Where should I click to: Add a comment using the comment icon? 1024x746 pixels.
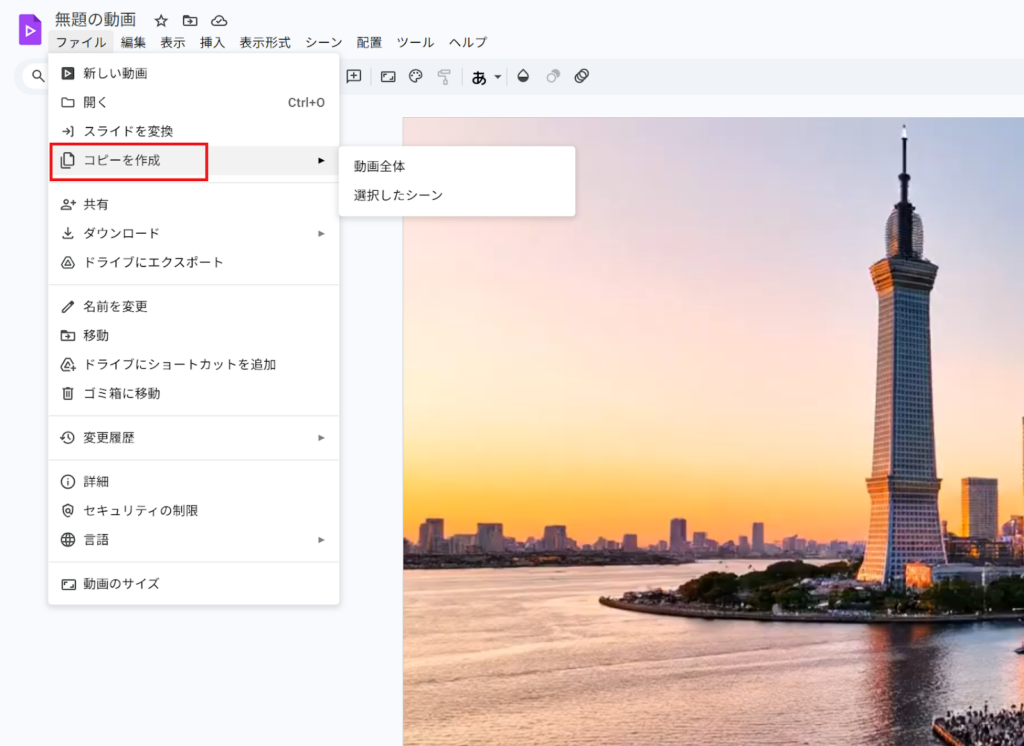tap(353, 76)
